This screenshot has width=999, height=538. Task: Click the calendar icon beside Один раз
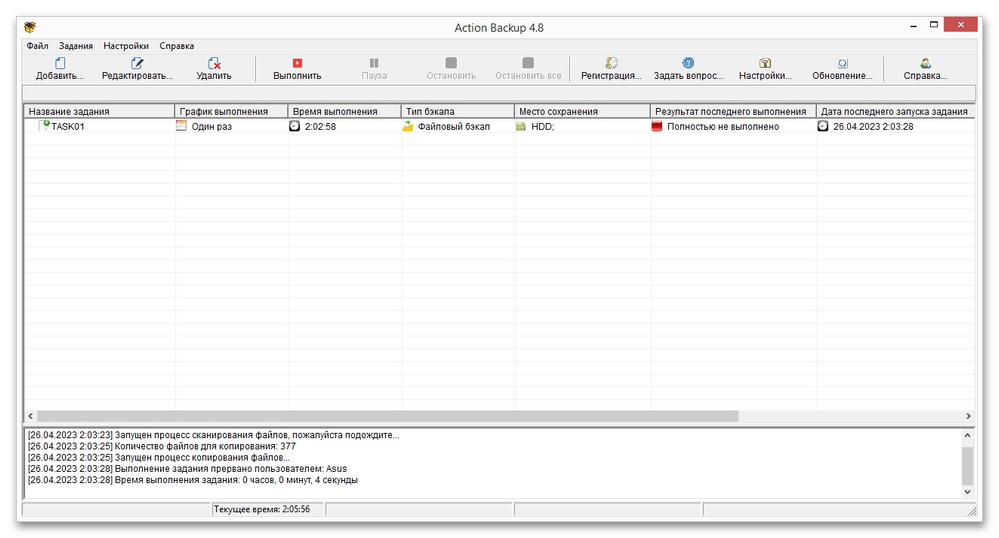[x=182, y=126]
